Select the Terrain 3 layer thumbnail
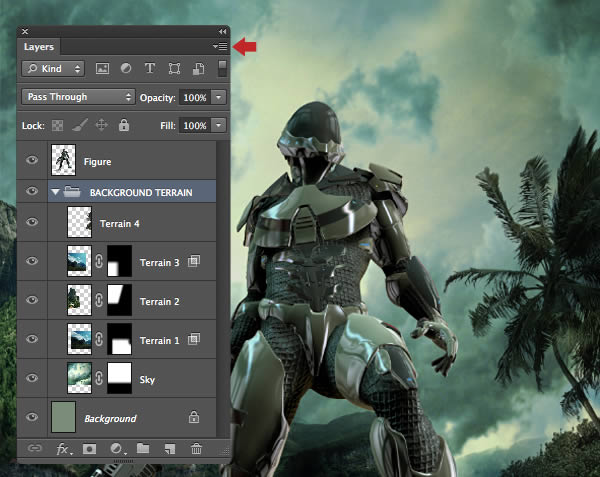 [x=80, y=261]
